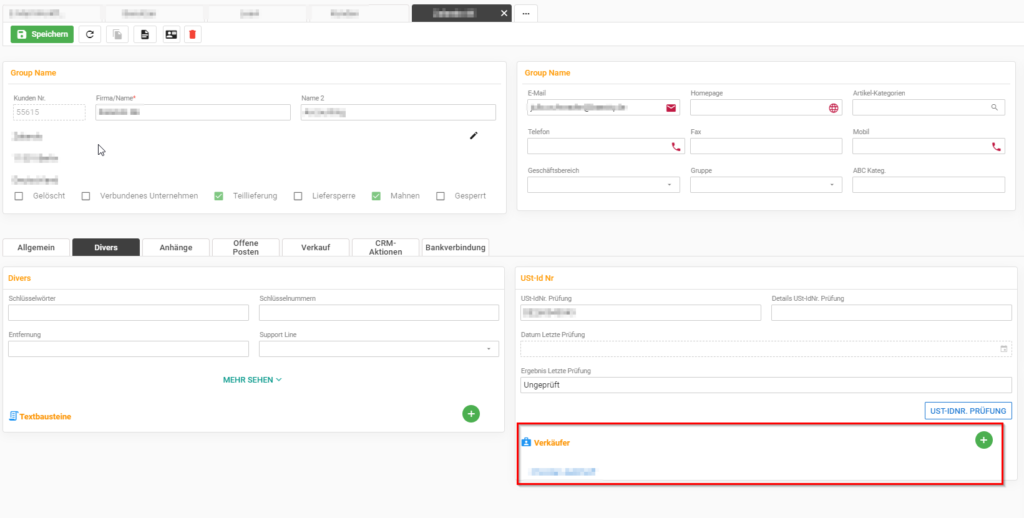Open the Gruppe dropdown
Screen dimensions: 1024x518
coord(766,185)
